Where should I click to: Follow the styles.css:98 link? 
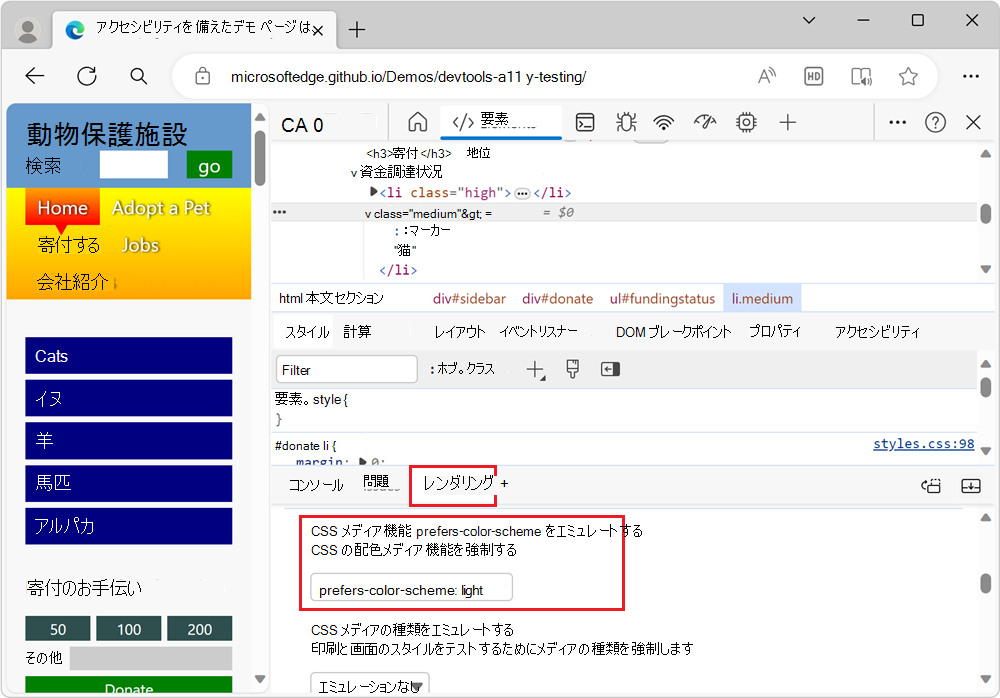tap(923, 444)
